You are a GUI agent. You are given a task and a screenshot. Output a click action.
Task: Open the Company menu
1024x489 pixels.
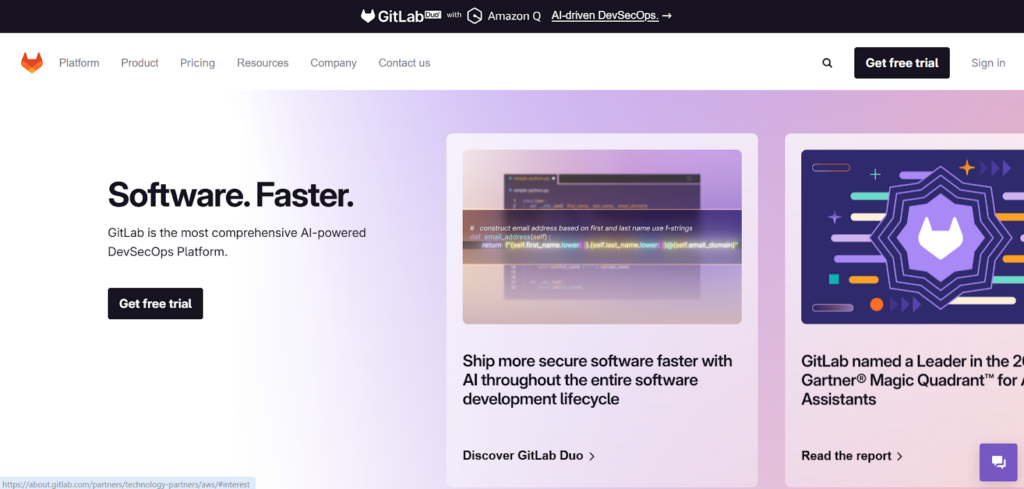[333, 63]
